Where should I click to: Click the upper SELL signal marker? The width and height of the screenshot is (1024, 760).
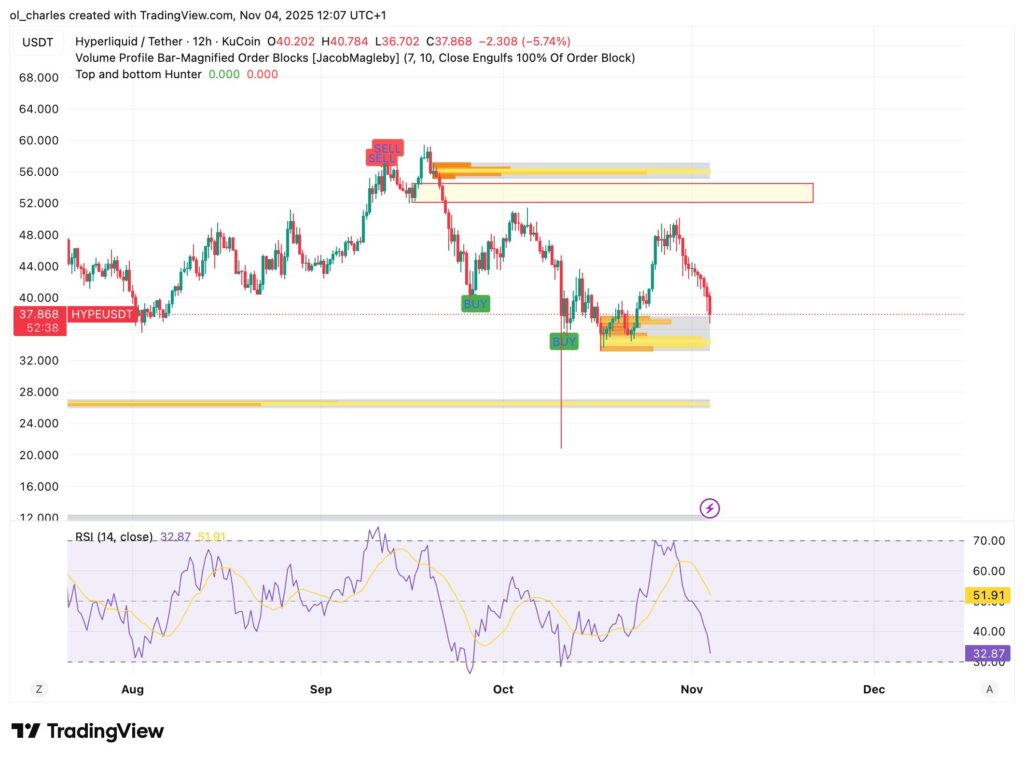click(388, 147)
